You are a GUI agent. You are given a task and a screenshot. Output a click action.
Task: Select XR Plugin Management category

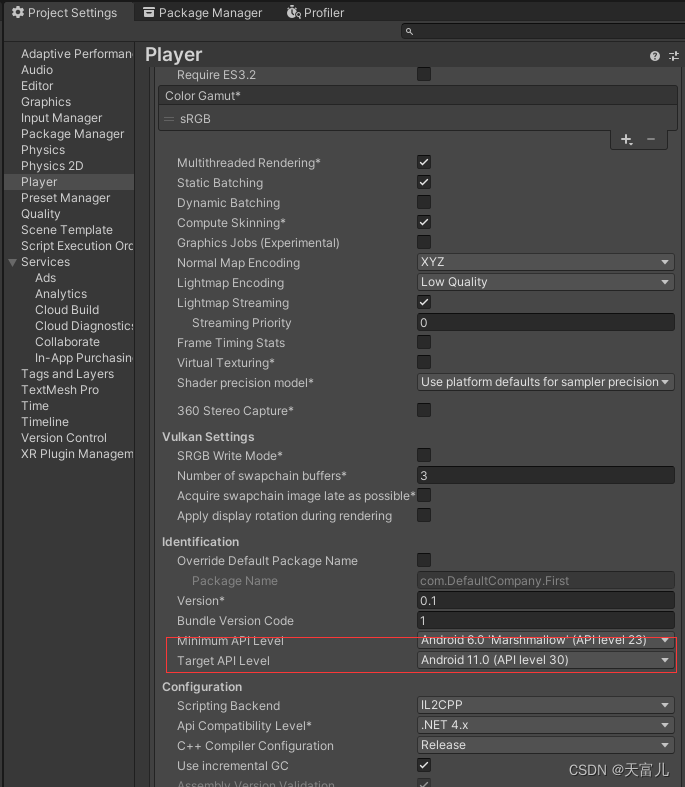(x=69, y=454)
